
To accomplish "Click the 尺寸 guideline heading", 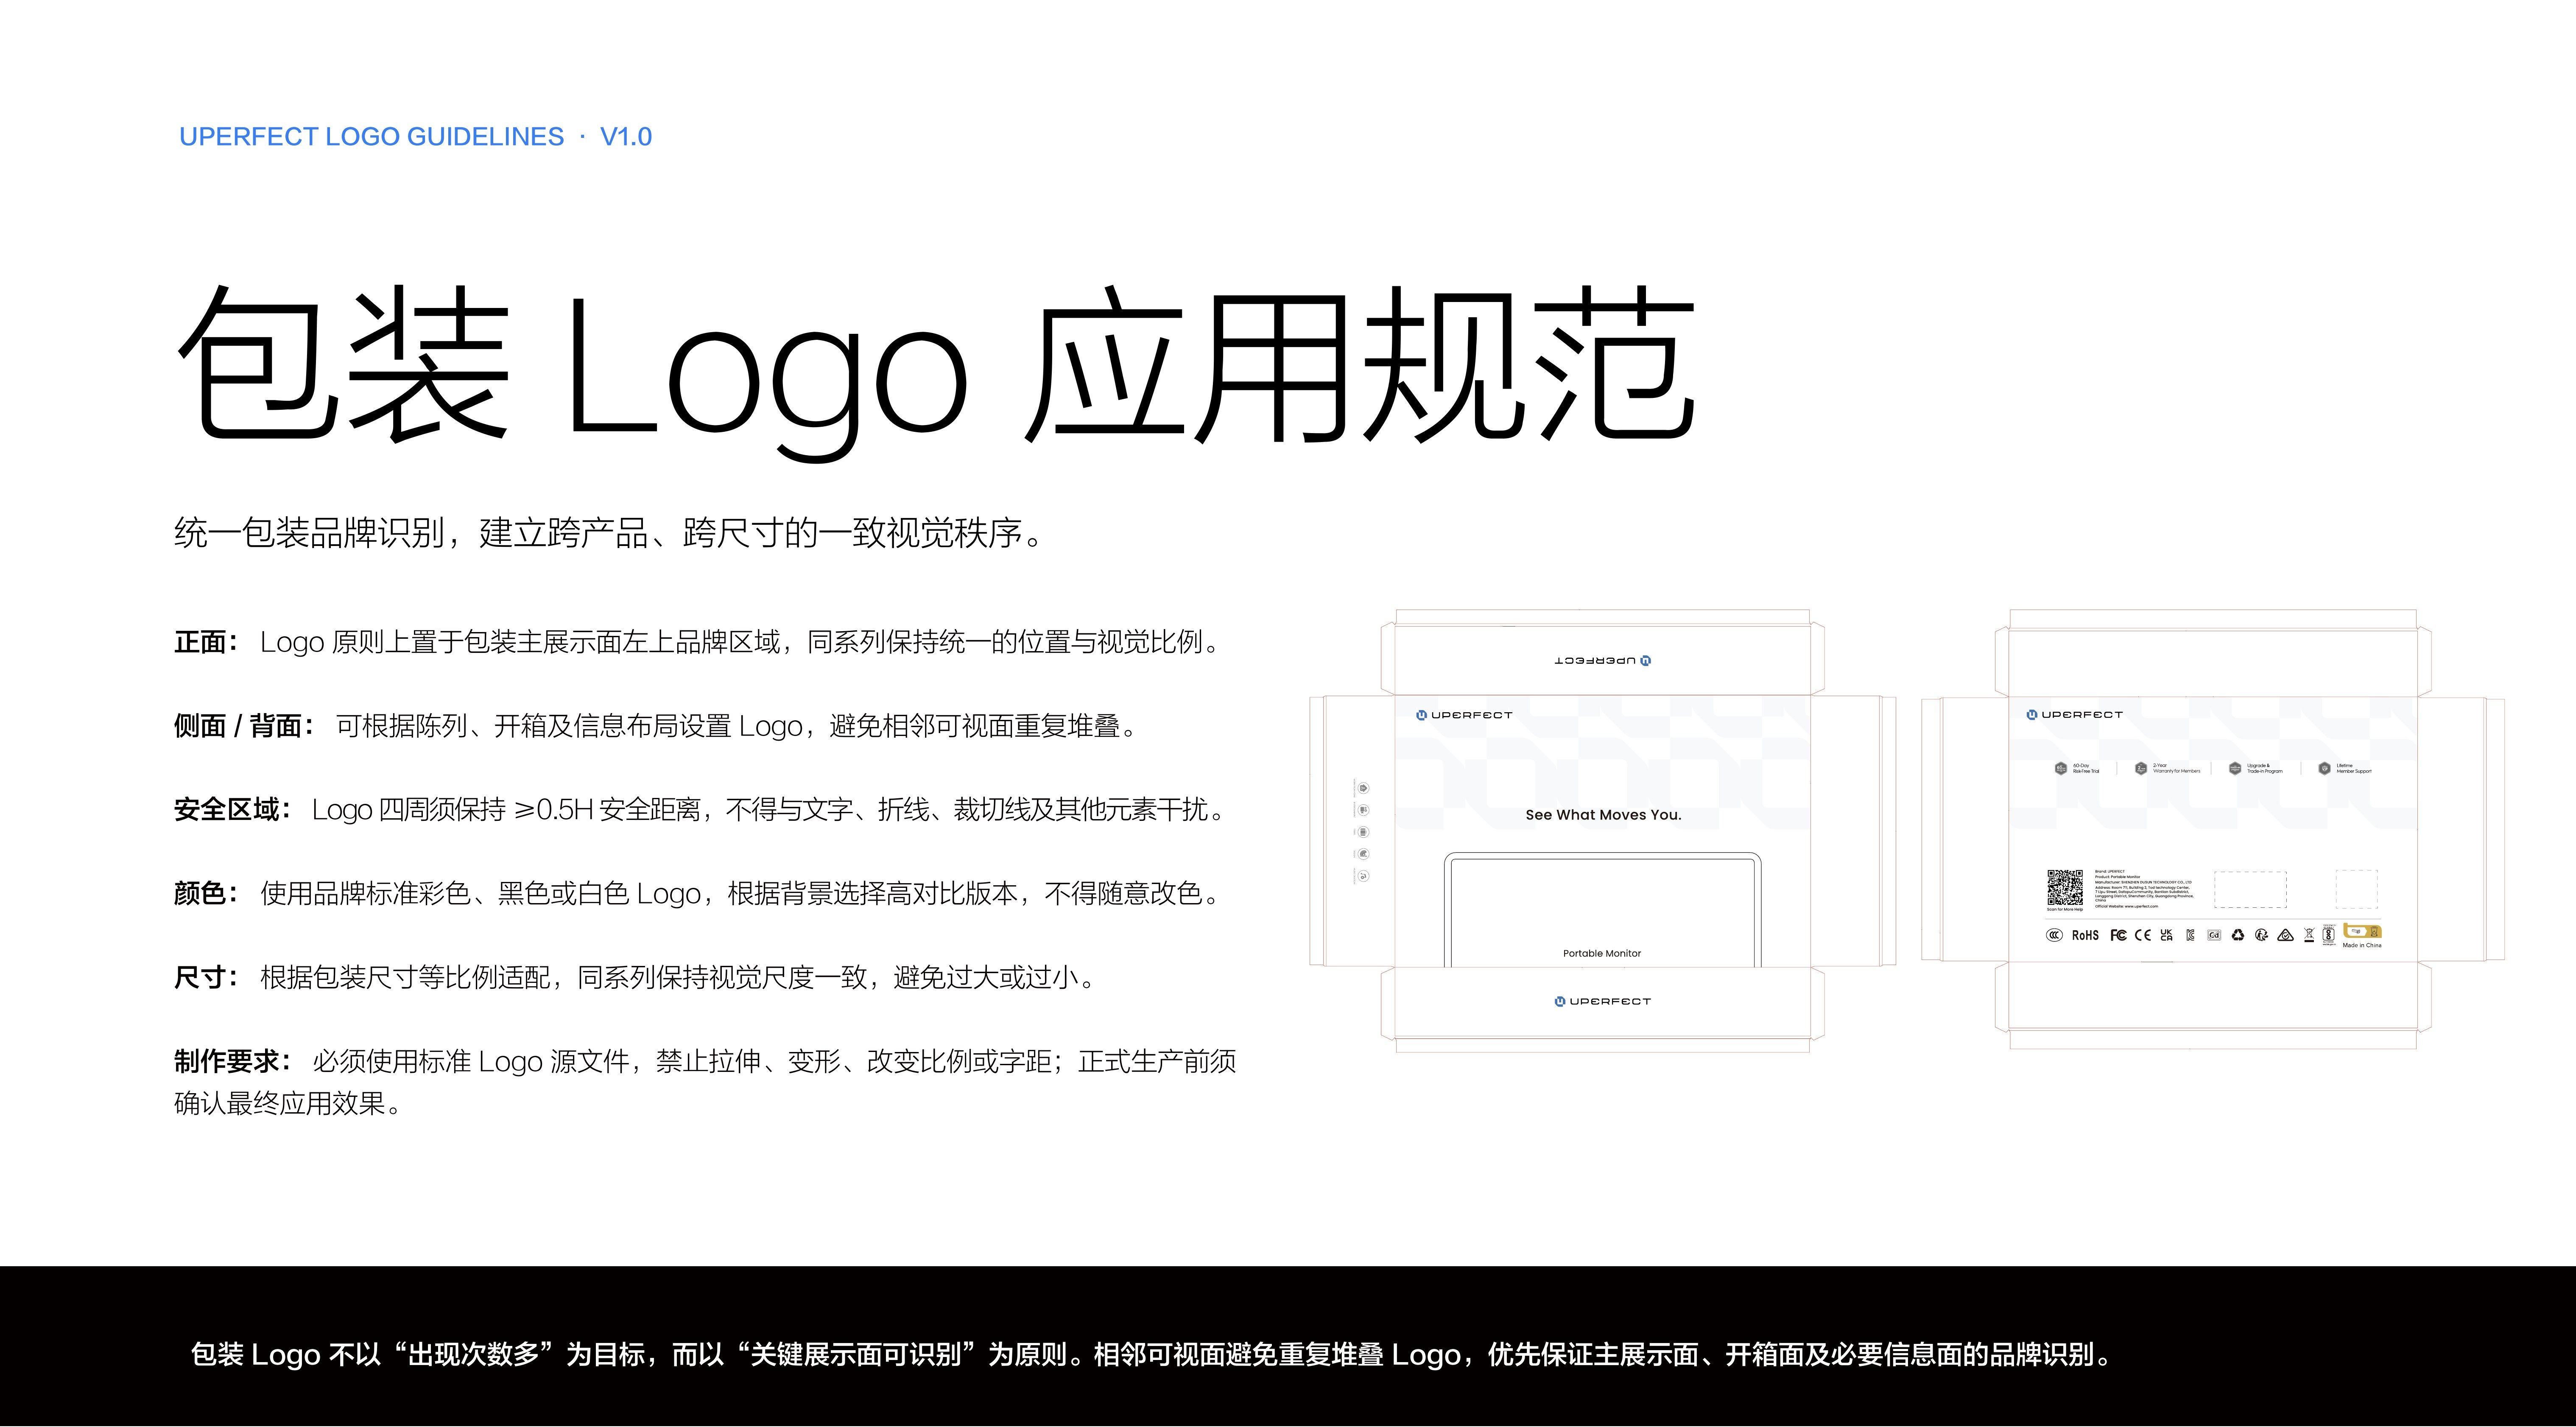I will [206, 977].
